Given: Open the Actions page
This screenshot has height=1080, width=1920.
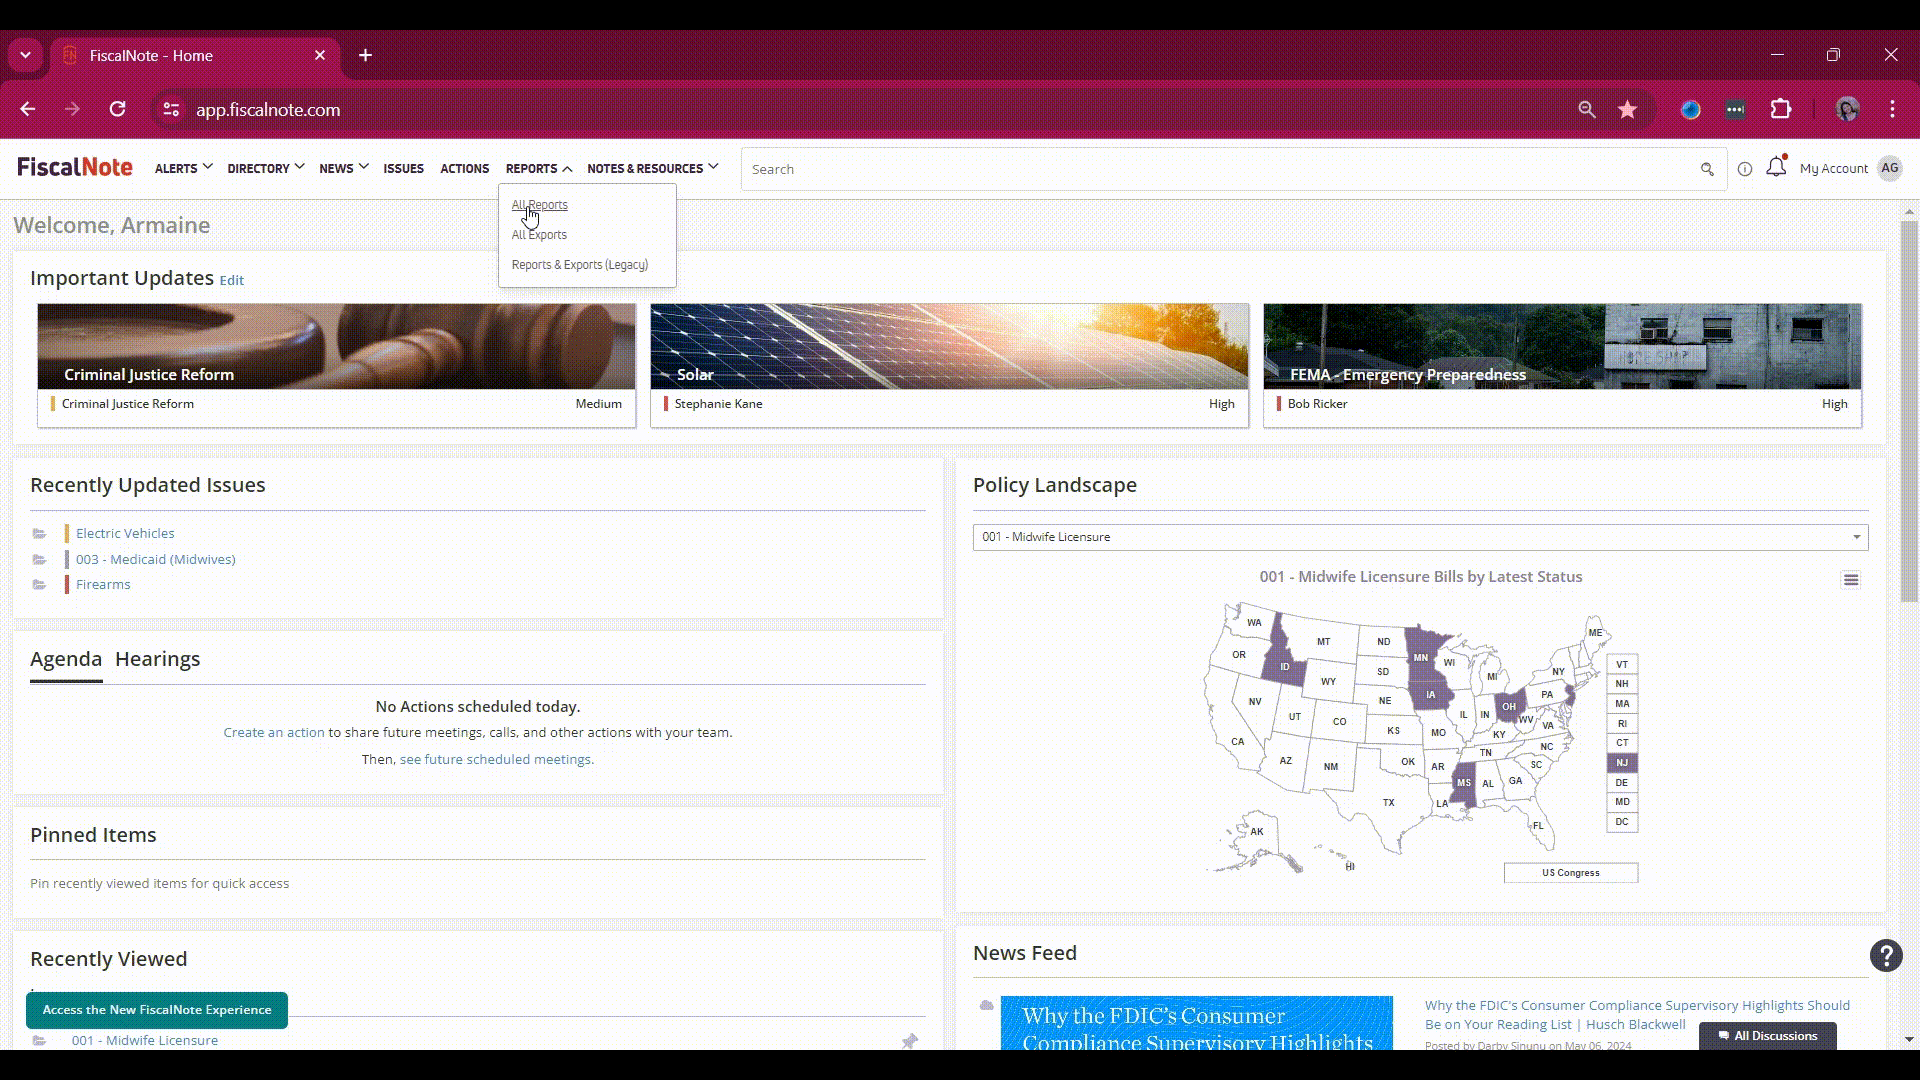Looking at the screenshot, I should pos(464,168).
